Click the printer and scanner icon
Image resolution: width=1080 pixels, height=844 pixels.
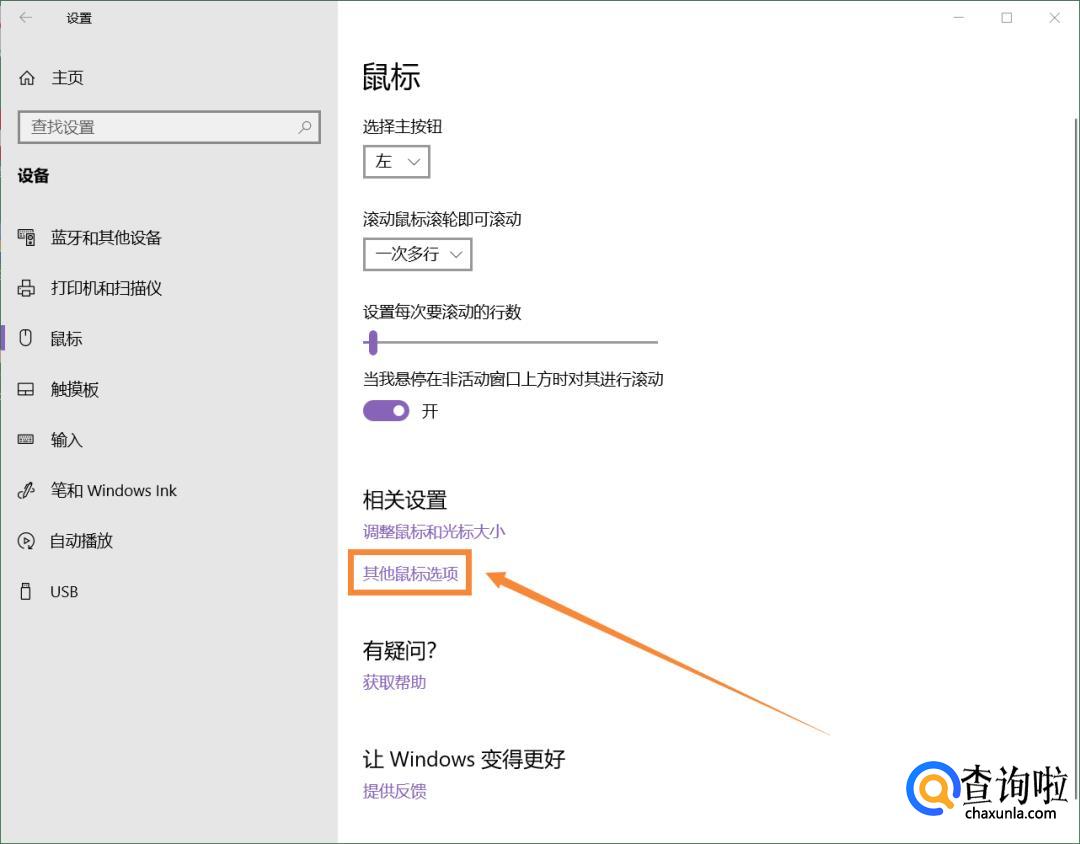click(x=26, y=288)
